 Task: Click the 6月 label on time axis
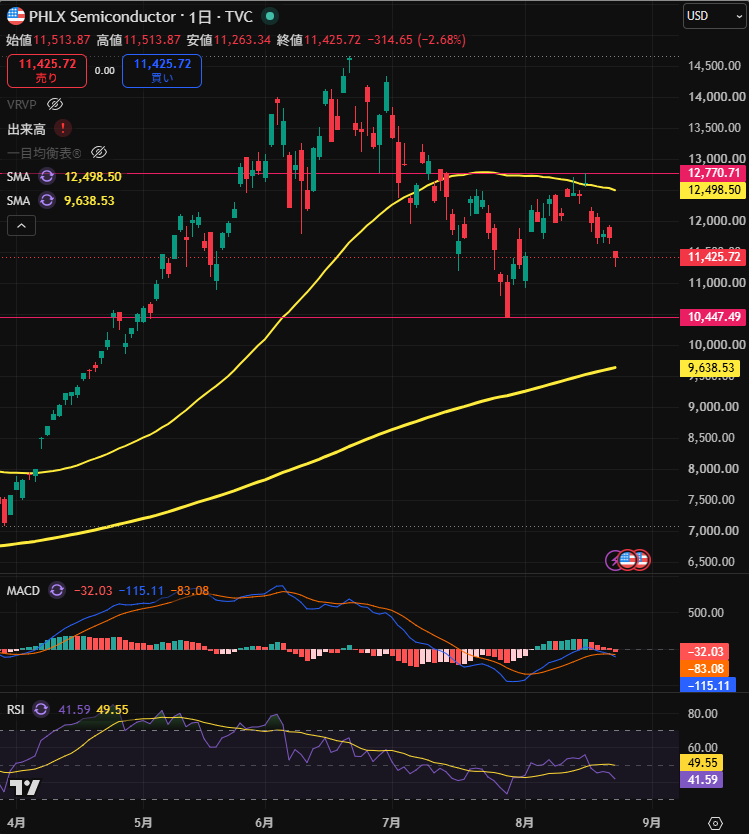click(x=264, y=822)
